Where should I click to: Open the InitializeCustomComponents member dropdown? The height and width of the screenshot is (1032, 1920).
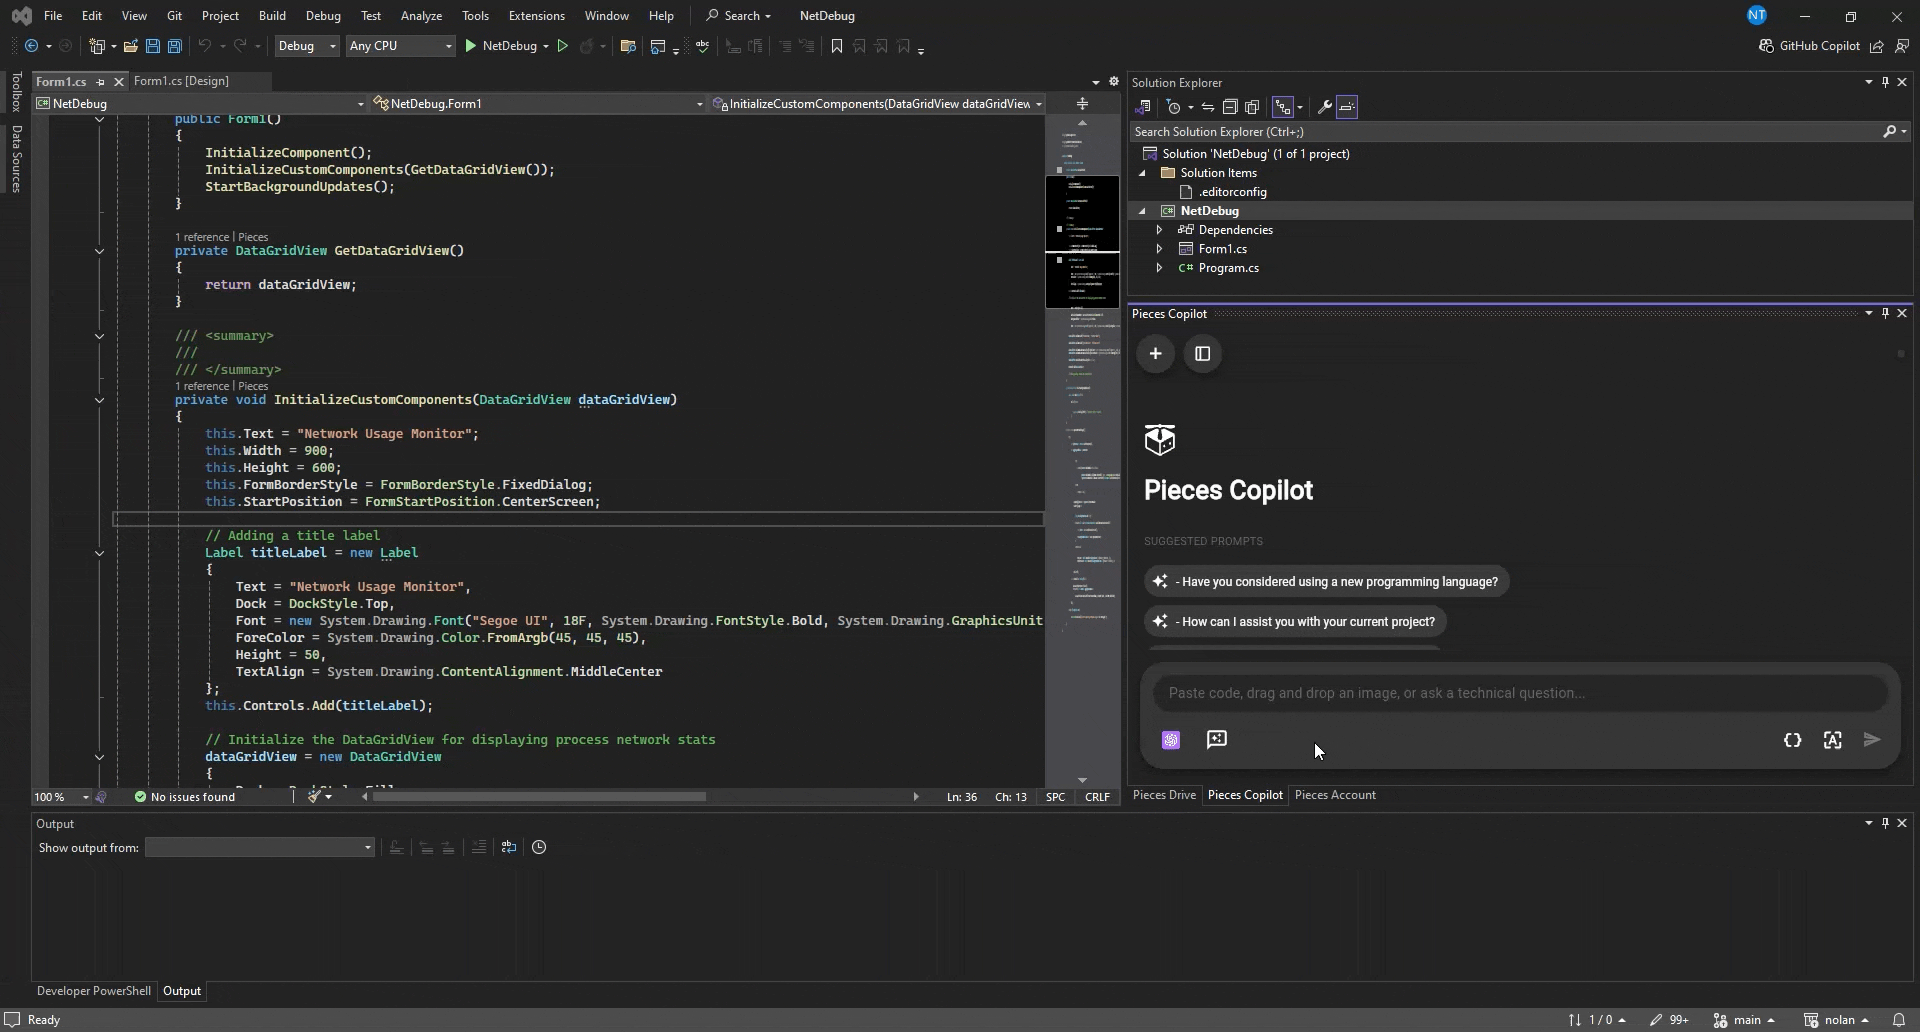(x=877, y=104)
